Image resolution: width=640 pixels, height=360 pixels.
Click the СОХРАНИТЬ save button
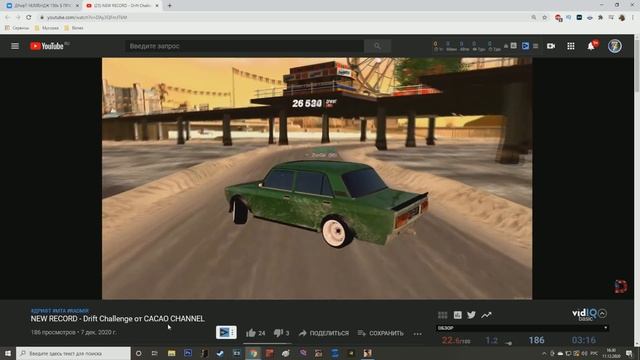(x=380, y=333)
